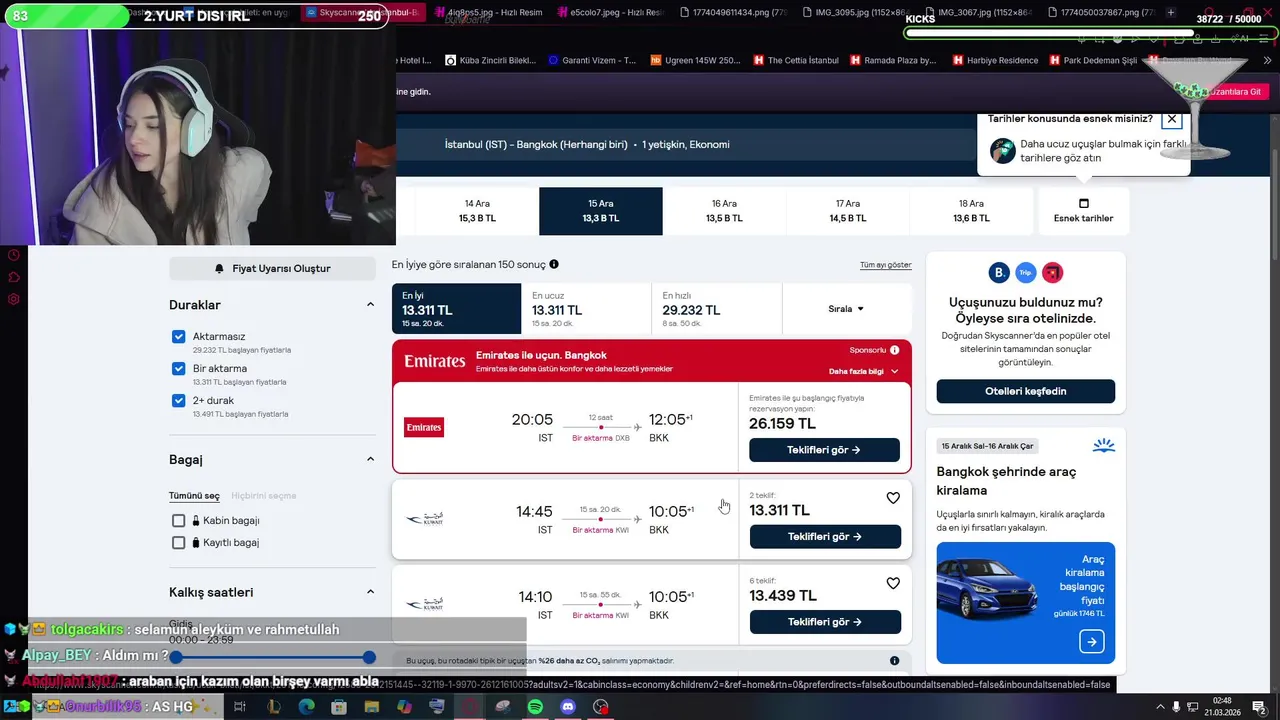Open File Explorer from the taskbar

[372, 707]
